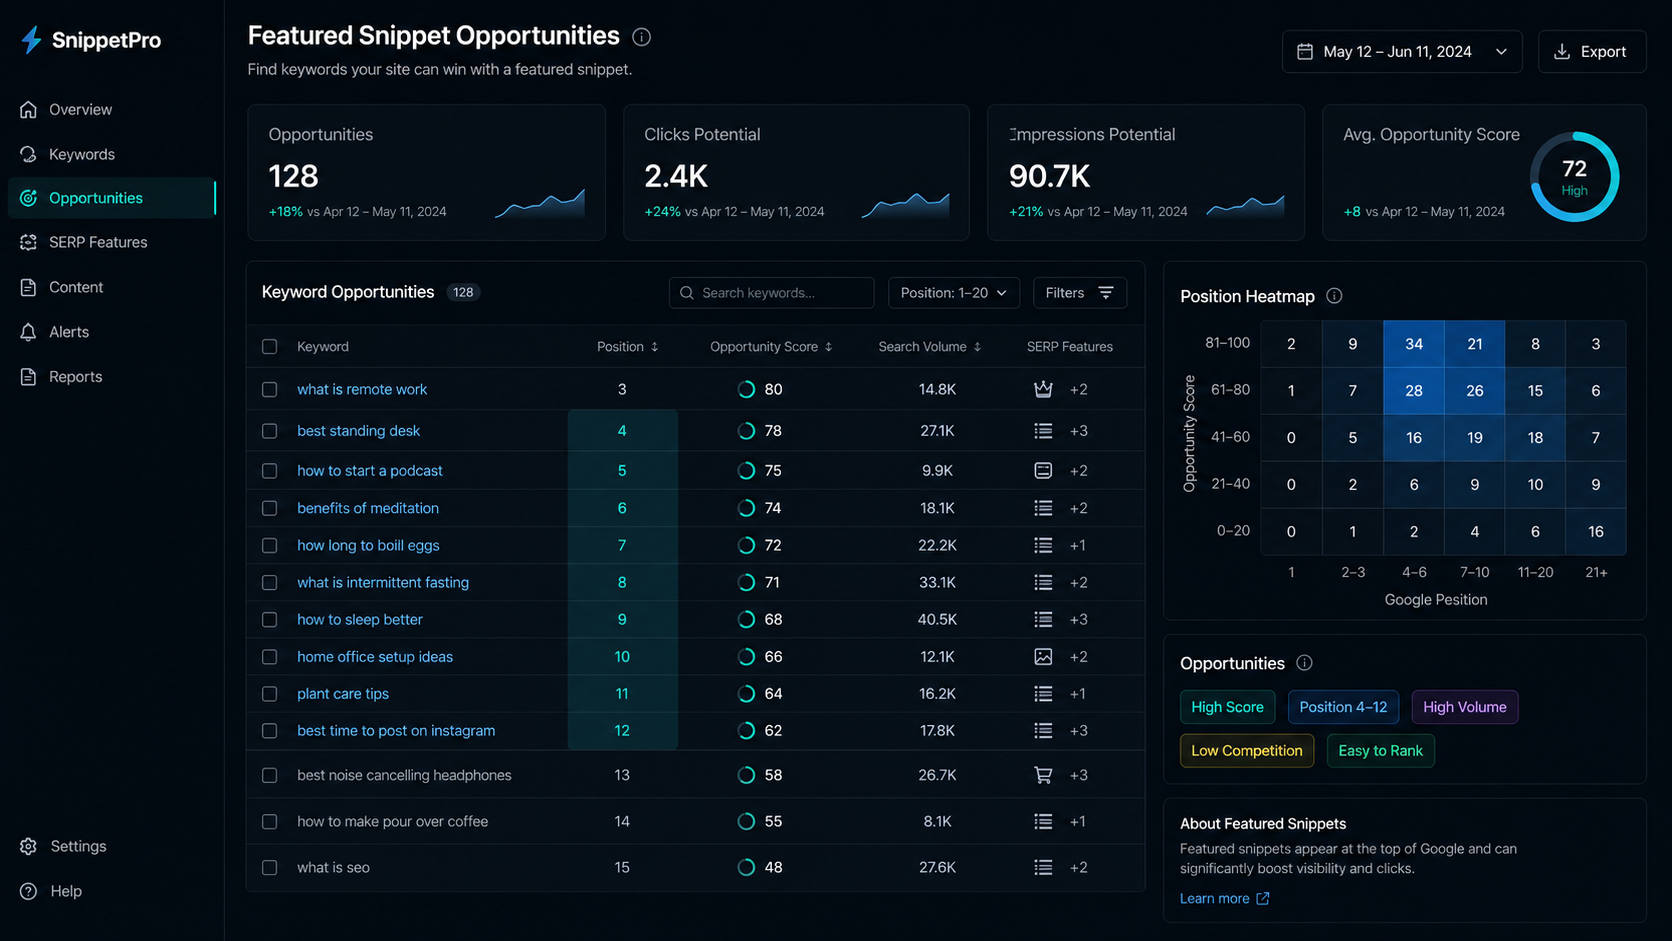Screen dimensions: 1672x941
Task: Sort by Opportunity Score column
Action: (x=771, y=347)
